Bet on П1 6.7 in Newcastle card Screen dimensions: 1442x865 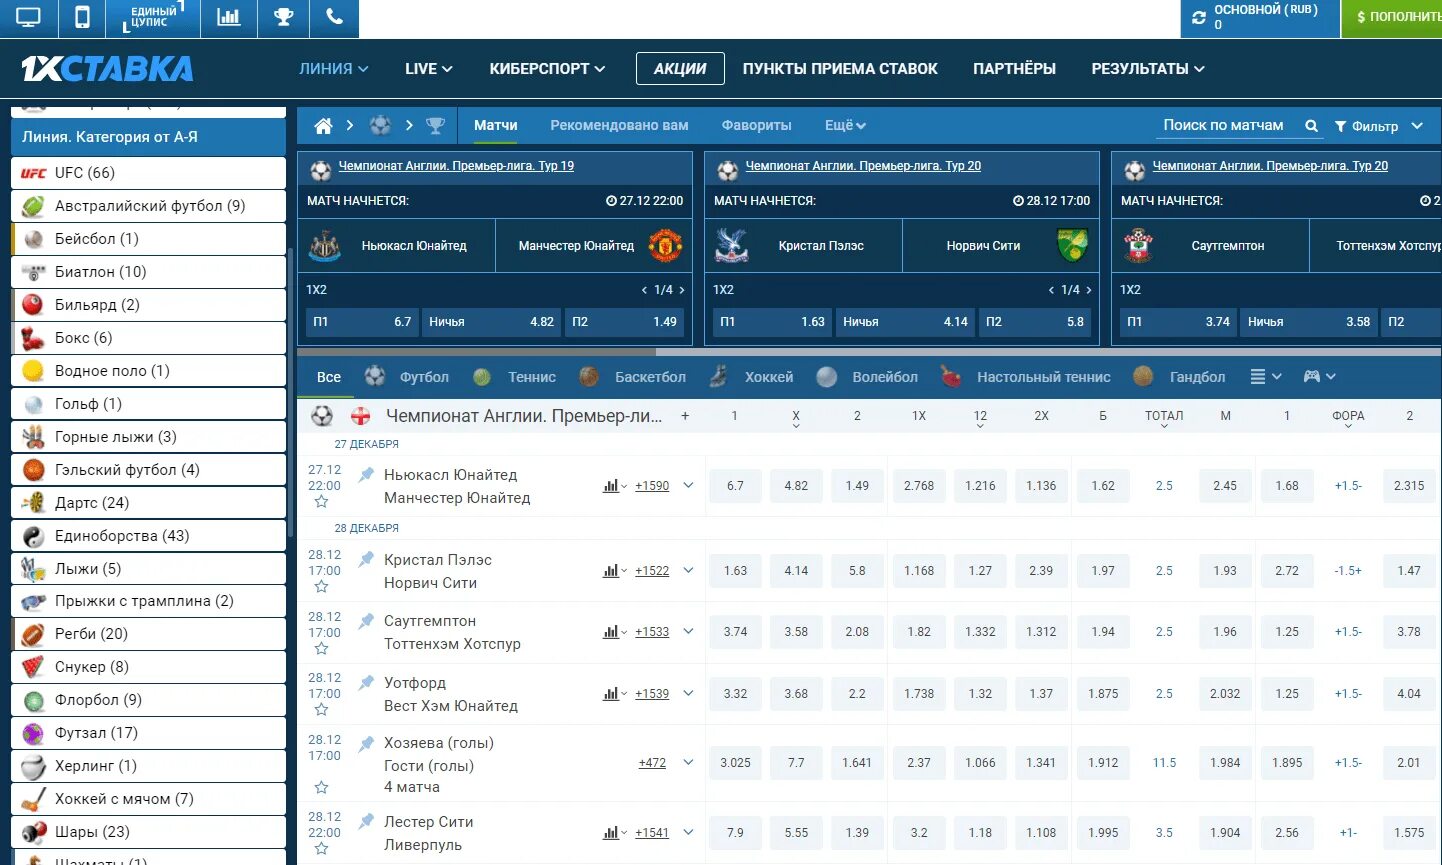pyautogui.click(x=363, y=322)
